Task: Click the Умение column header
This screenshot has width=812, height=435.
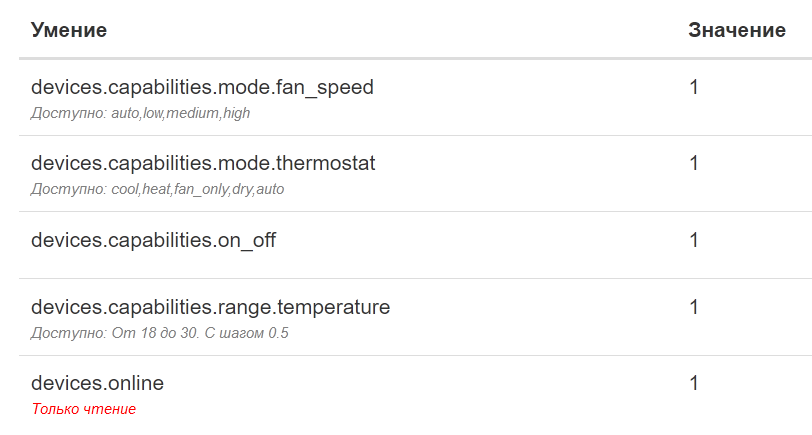Action: point(69,31)
